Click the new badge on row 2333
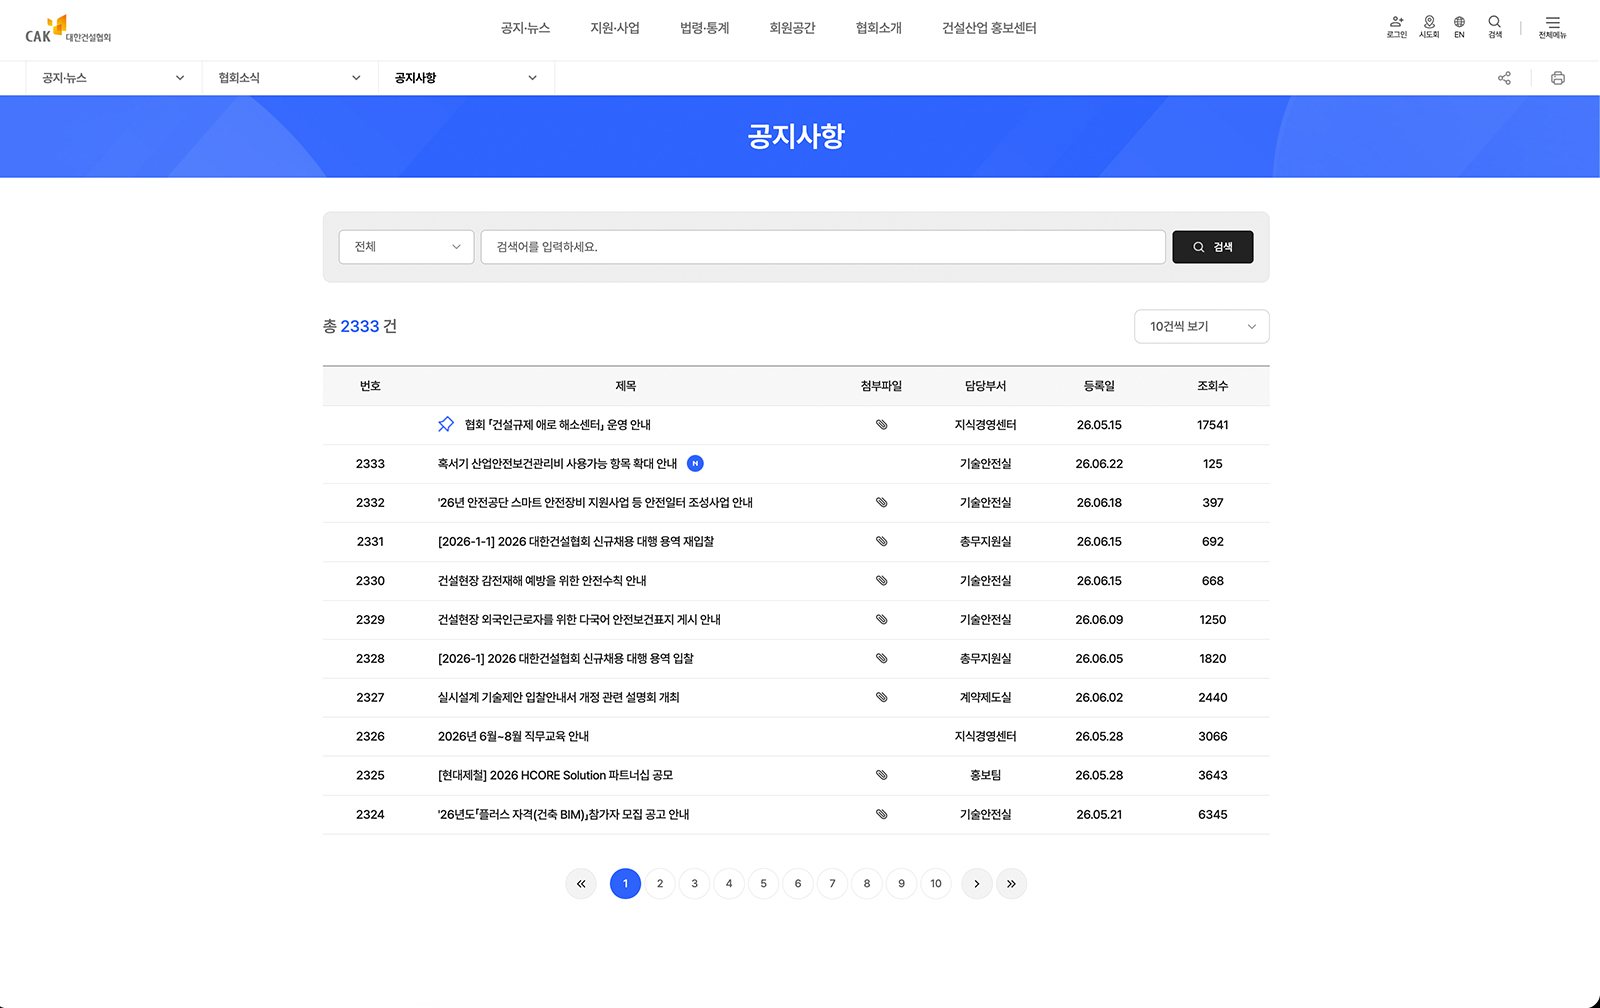 [x=695, y=464]
